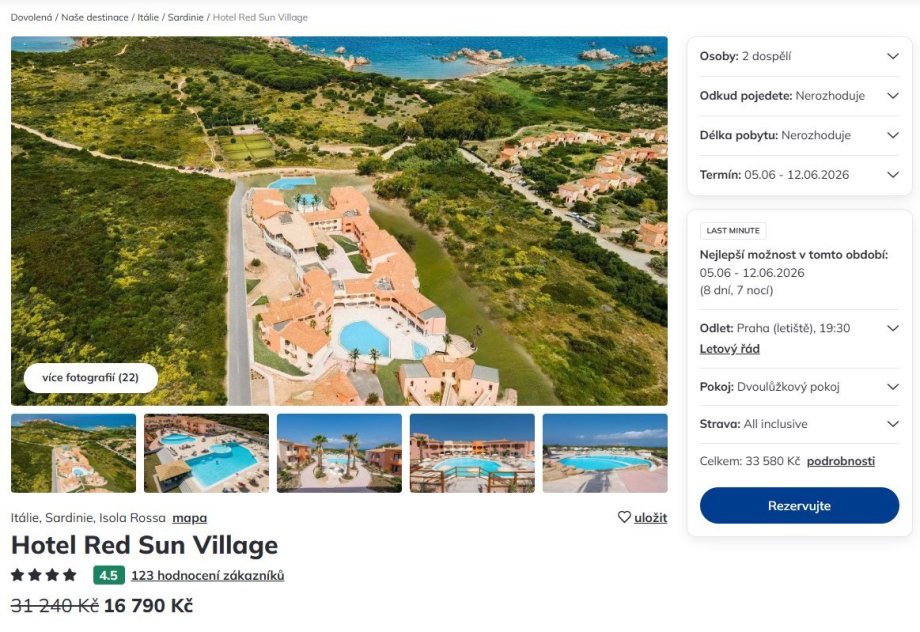This screenshot has width=920, height=632.
Task: Select the palm trees courtyard thumbnail
Action: click(x=339, y=453)
